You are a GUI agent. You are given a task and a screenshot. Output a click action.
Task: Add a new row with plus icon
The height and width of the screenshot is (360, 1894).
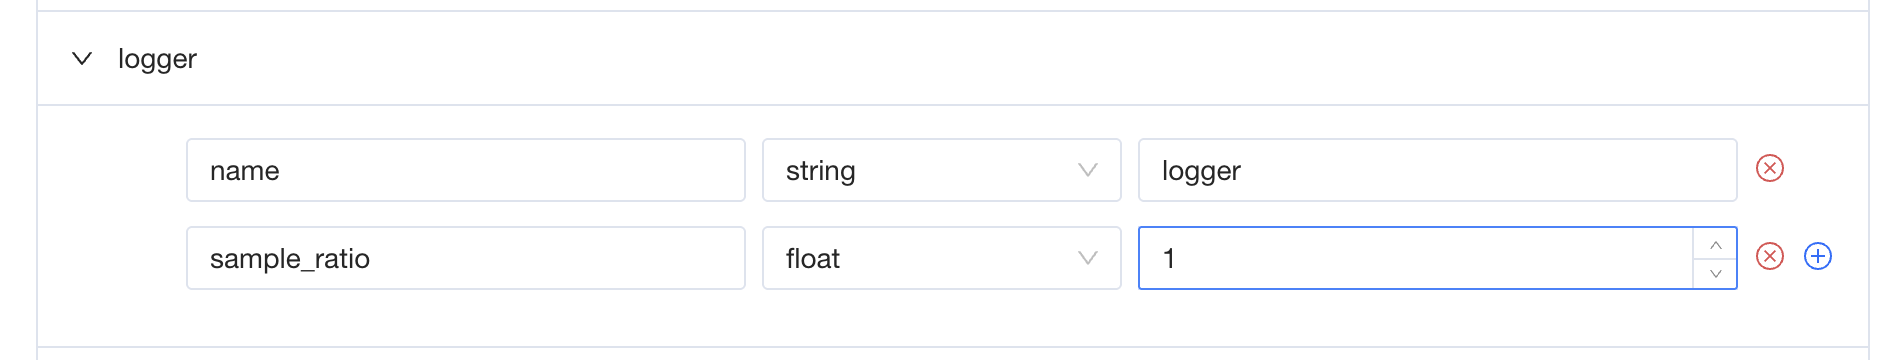click(x=1818, y=256)
